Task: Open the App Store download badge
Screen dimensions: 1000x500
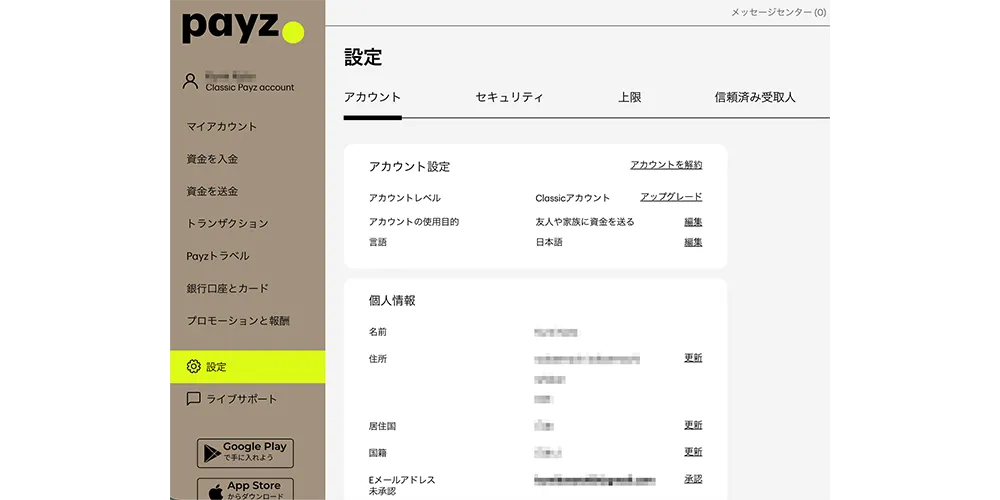Action: [245, 490]
